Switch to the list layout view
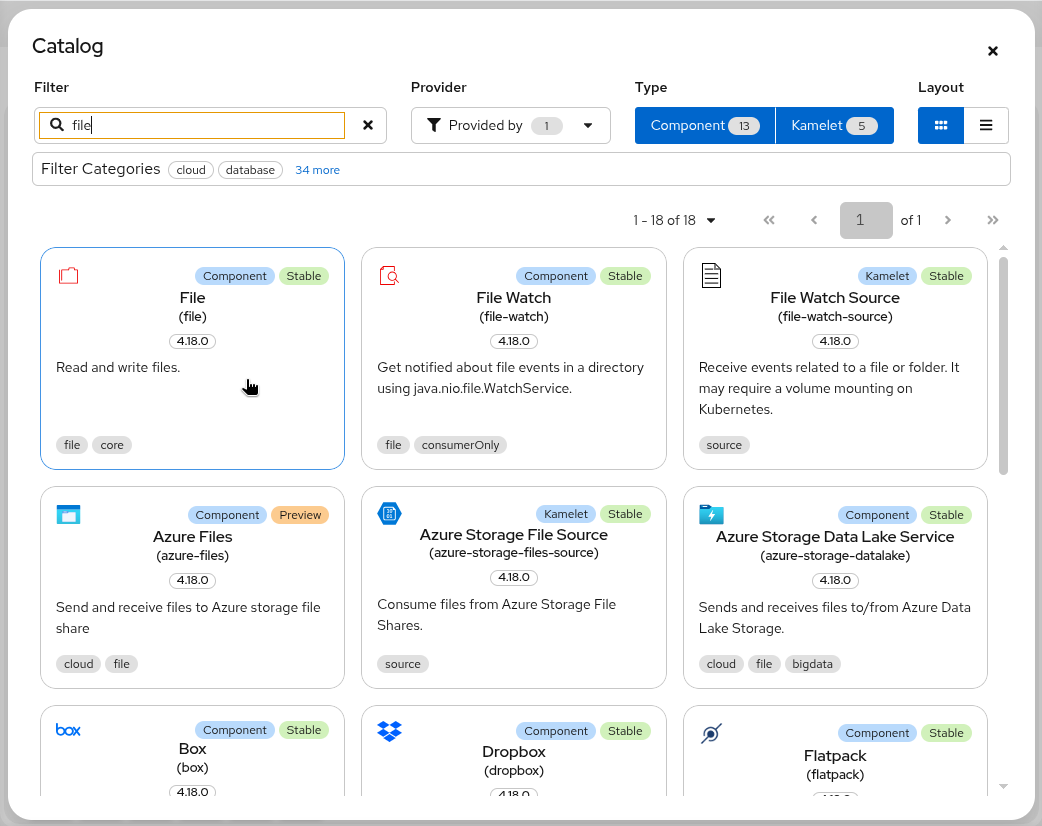This screenshot has width=1042, height=826. (x=986, y=125)
